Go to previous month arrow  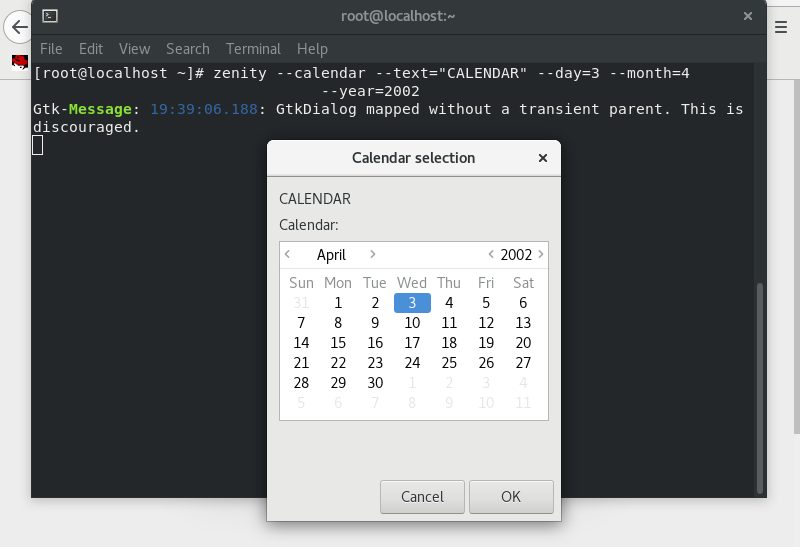click(288, 254)
